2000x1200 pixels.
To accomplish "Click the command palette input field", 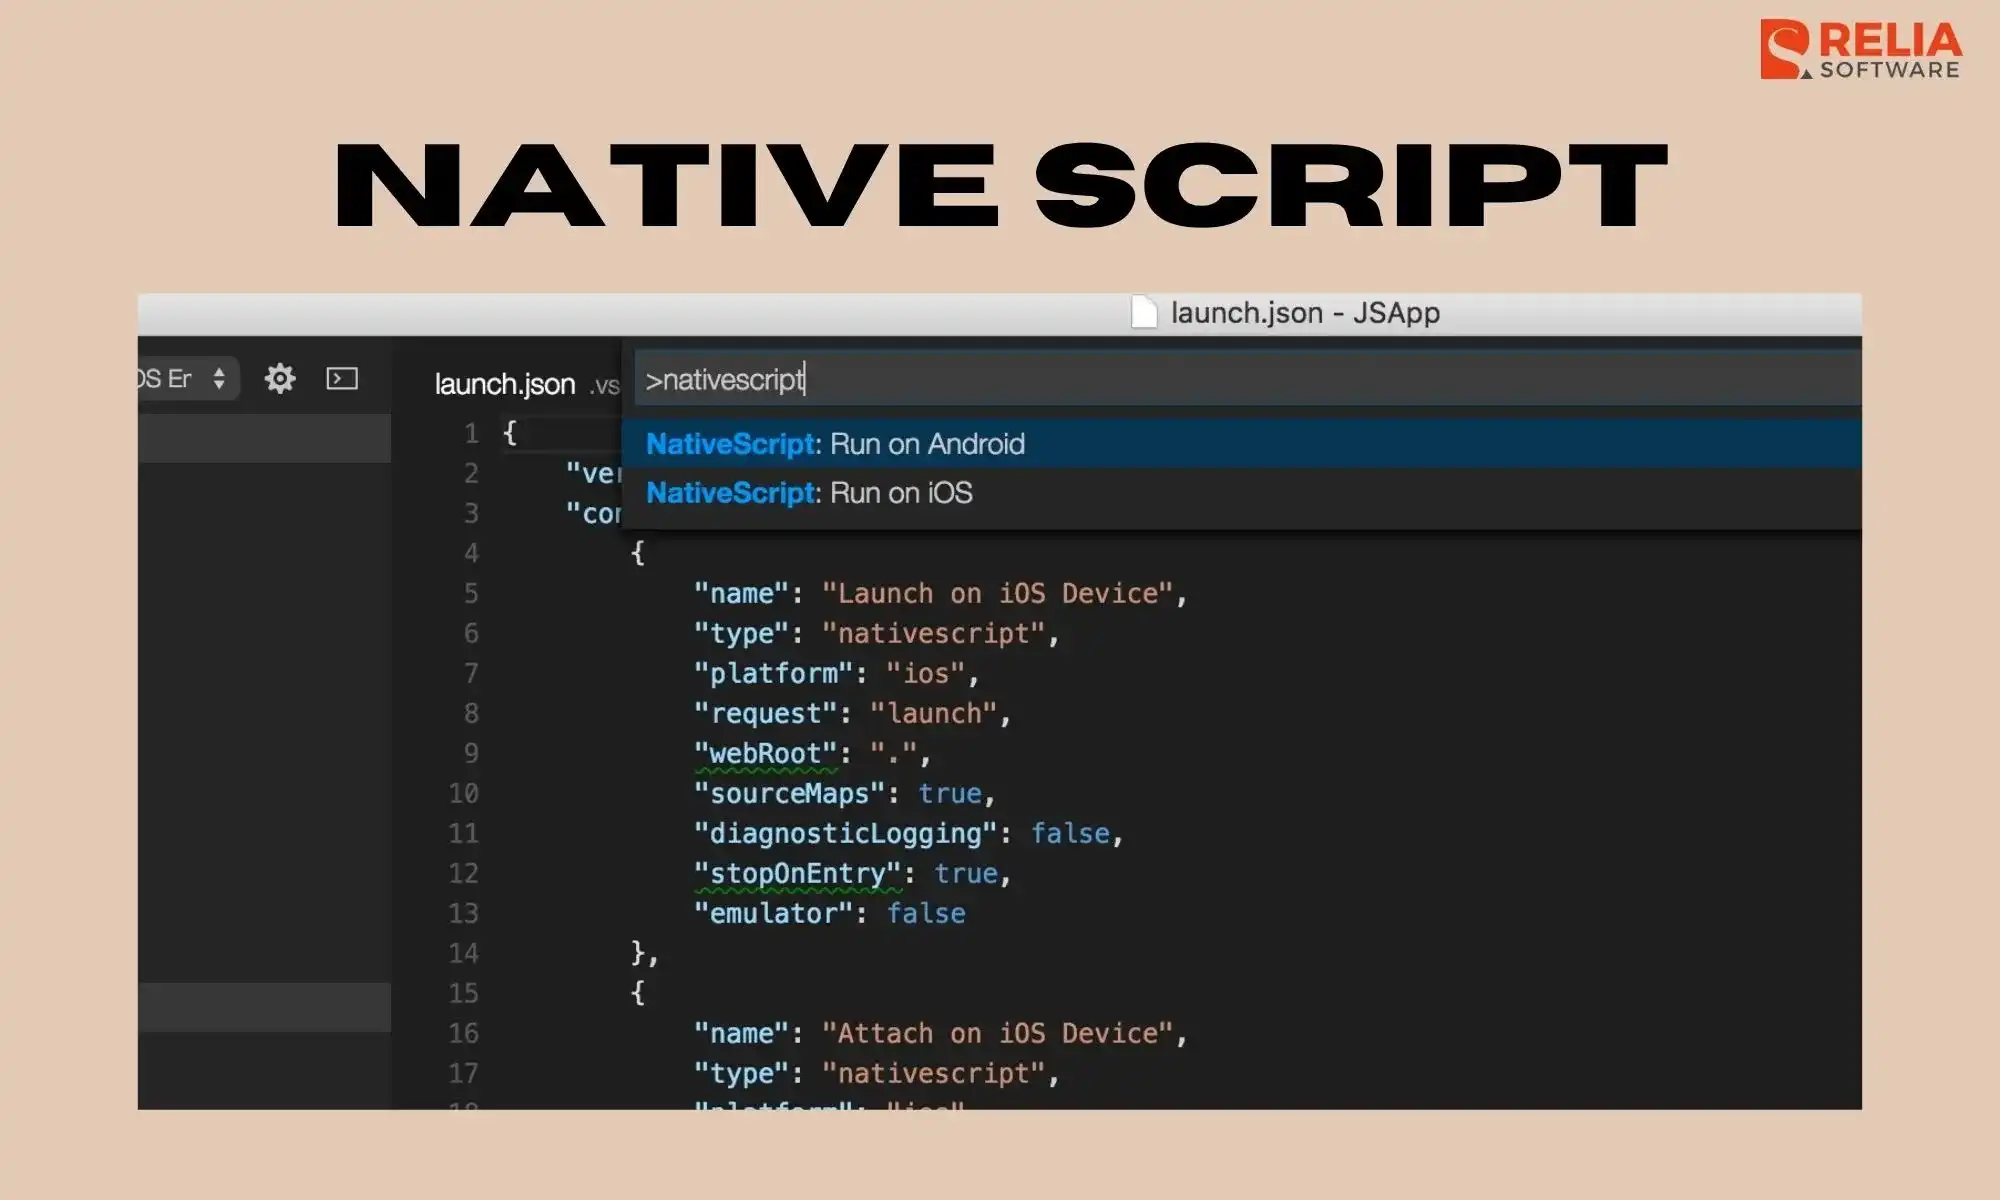I will 1247,379.
